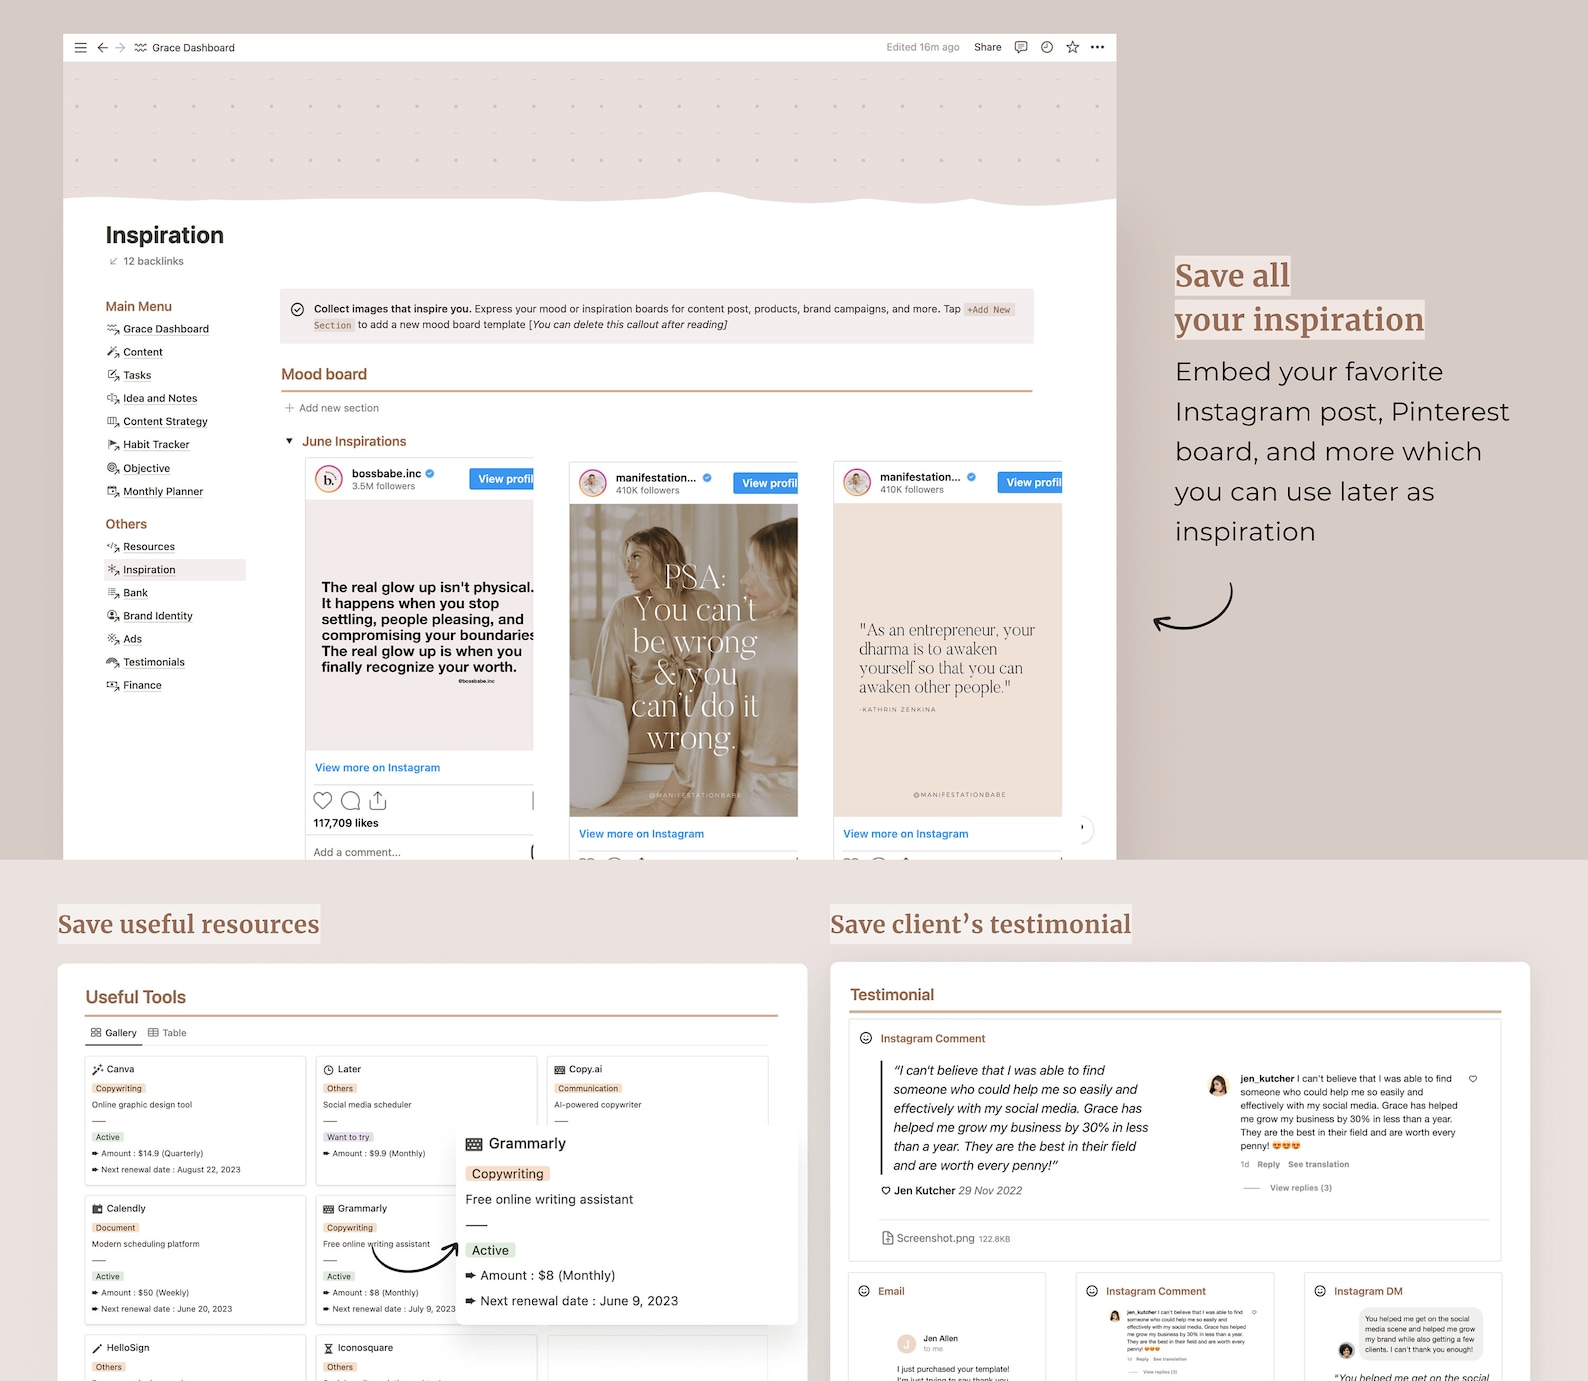The height and width of the screenshot is (1381, 1588).
Task: Open the Calendly tool card
Action: coord(196,1260)
